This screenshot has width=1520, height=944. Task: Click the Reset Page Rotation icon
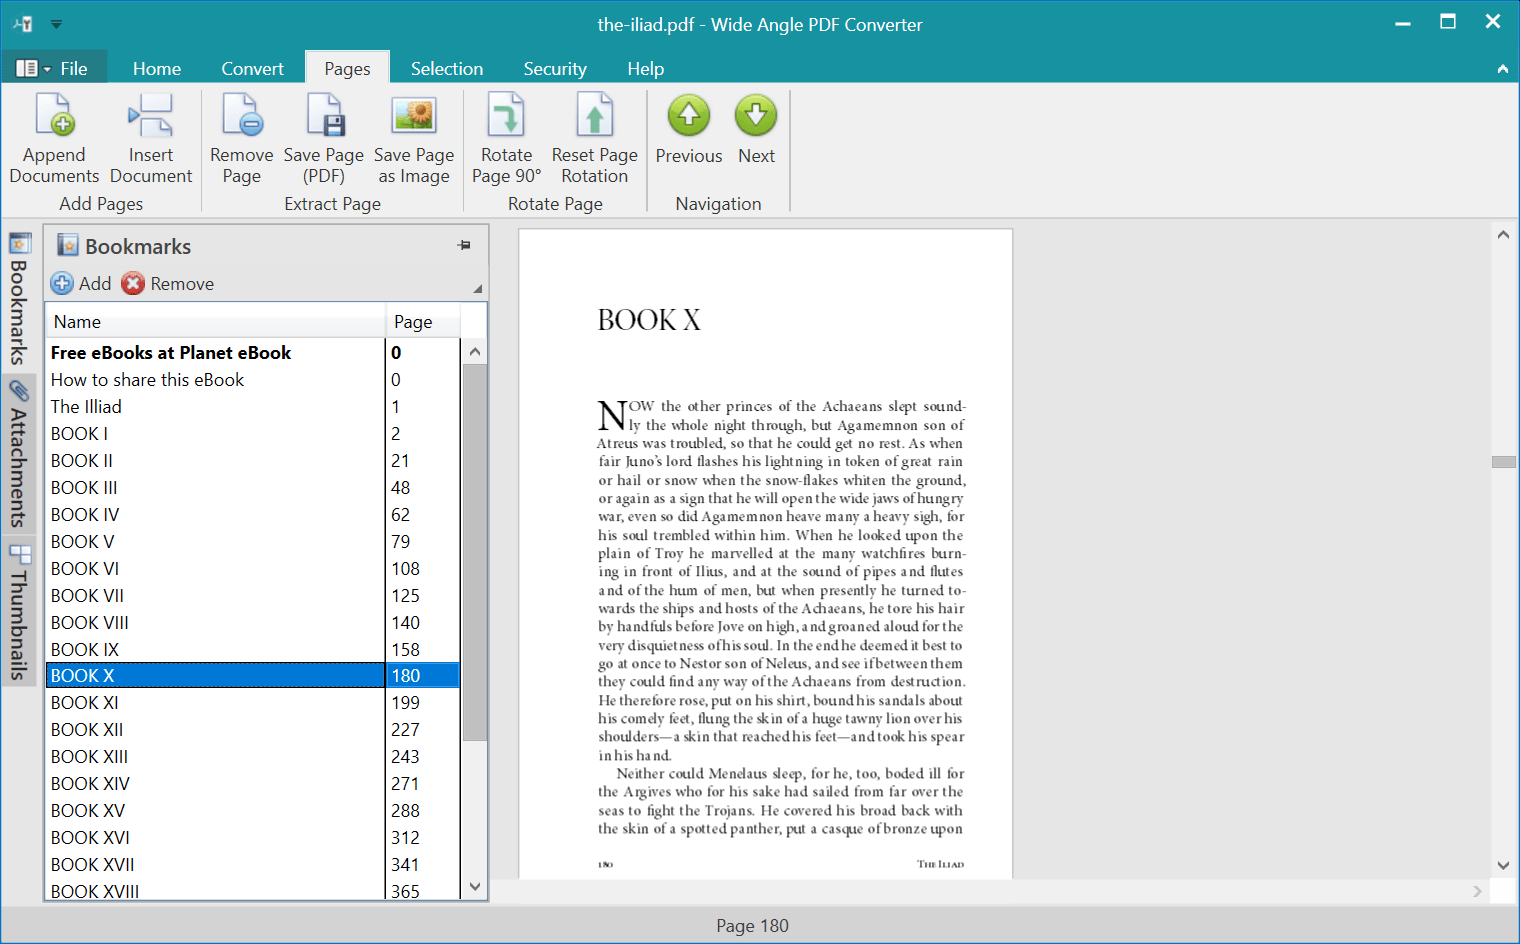tap(595, 115)
